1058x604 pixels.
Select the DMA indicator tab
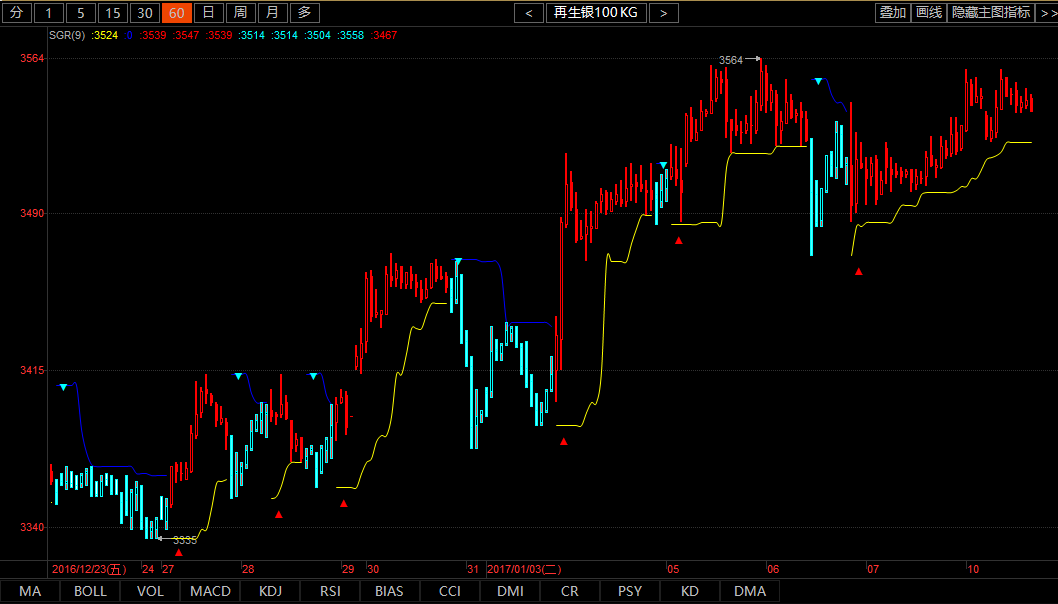(x=750, y=591)
